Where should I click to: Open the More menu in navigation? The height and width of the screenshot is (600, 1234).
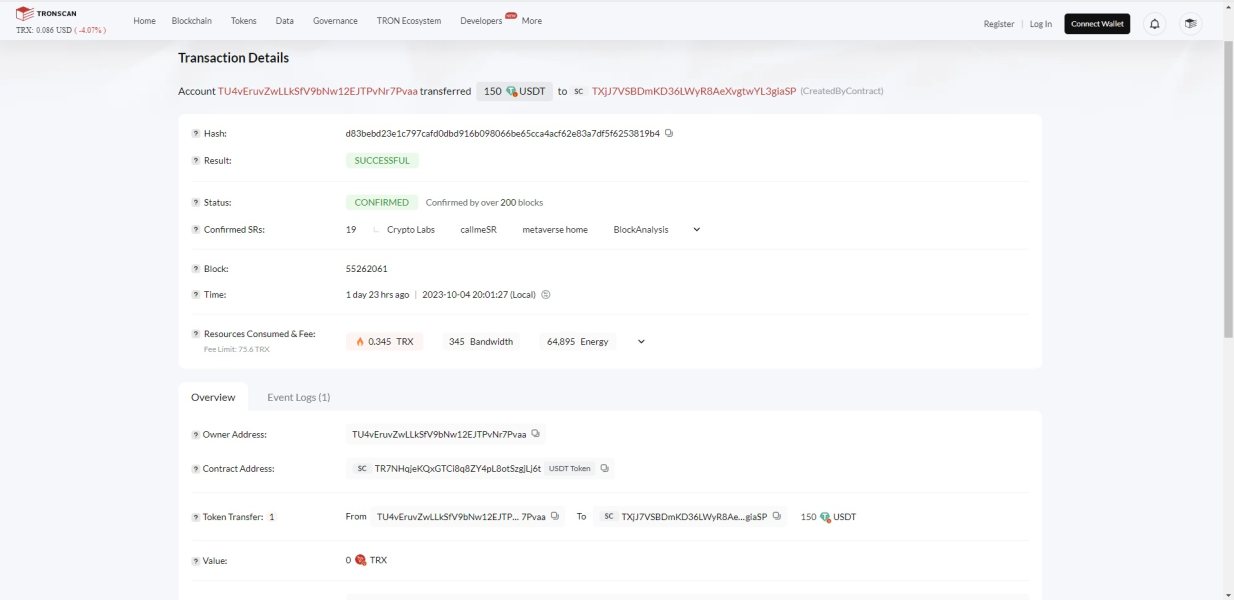531,21
